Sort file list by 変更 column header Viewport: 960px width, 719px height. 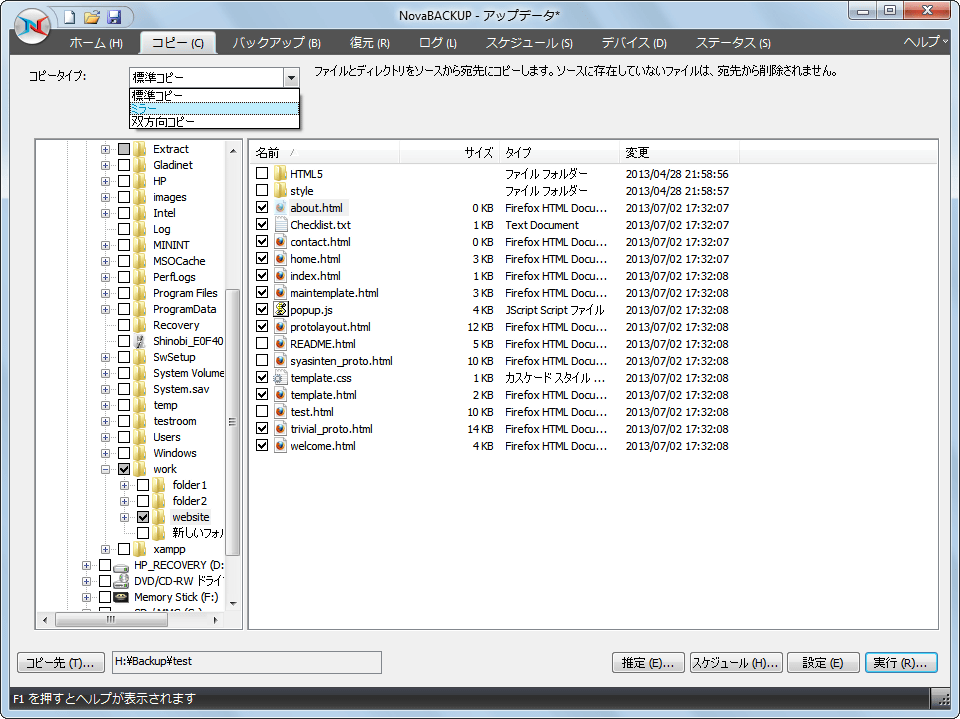coord(680,152)
